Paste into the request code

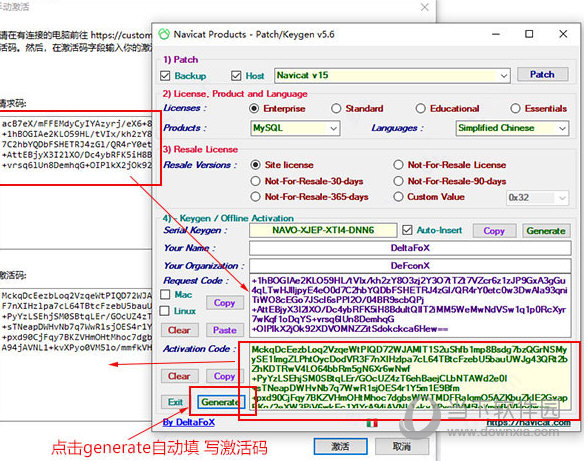pyautogui.click(x=225, y=330)
